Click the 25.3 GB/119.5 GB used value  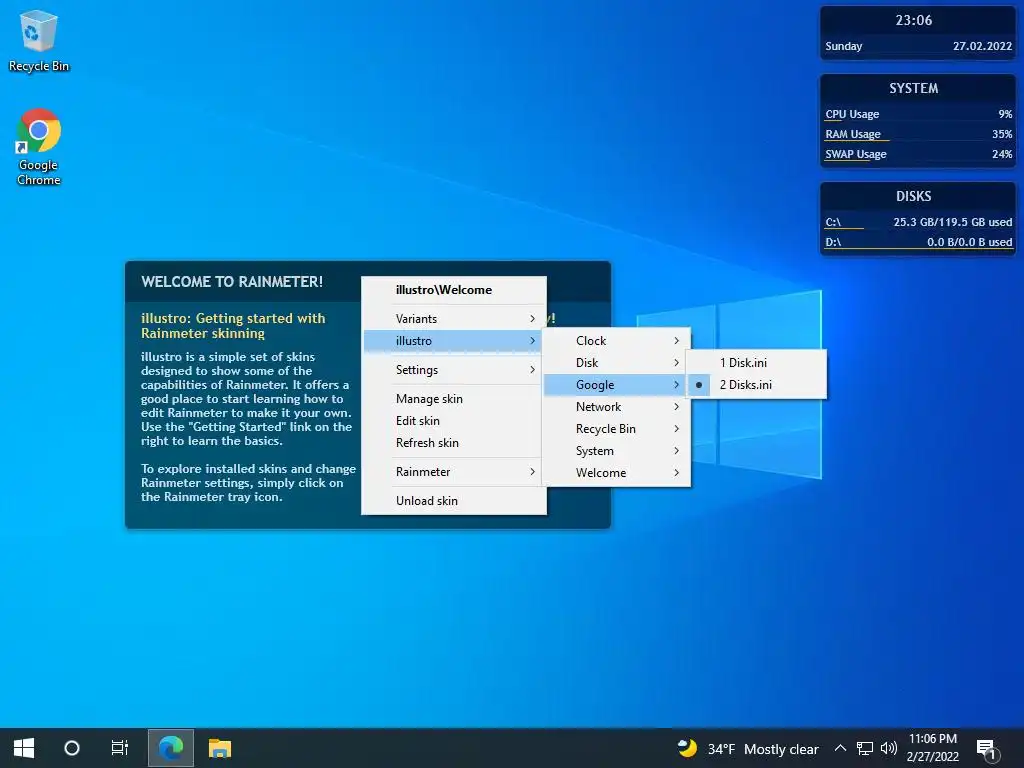953,222
